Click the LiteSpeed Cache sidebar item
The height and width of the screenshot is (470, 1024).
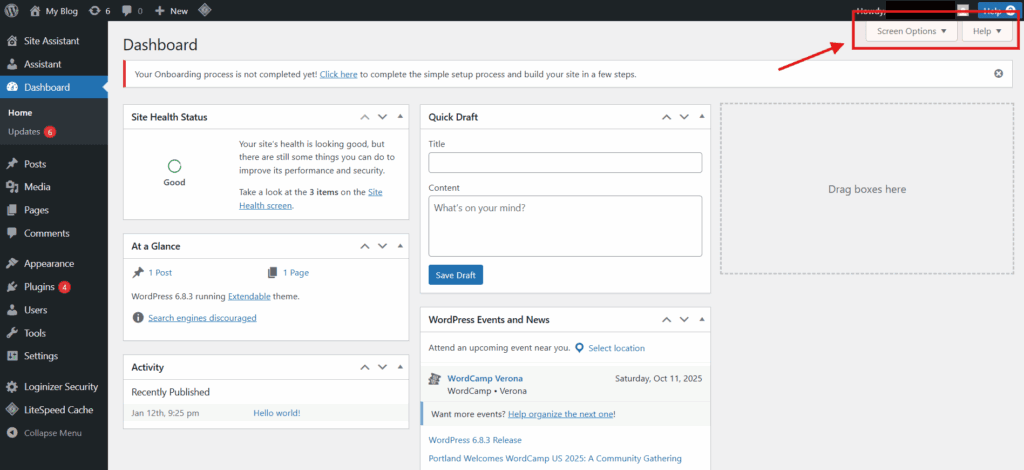pyautogui.click(x=60, y=410)
